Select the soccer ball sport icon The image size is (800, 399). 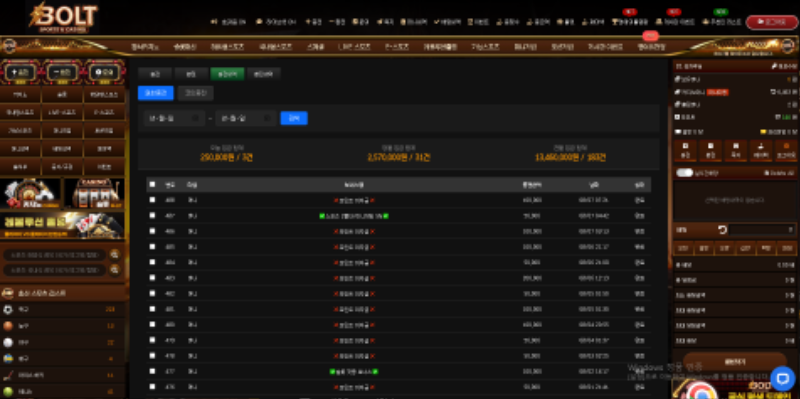click(8, 309)
